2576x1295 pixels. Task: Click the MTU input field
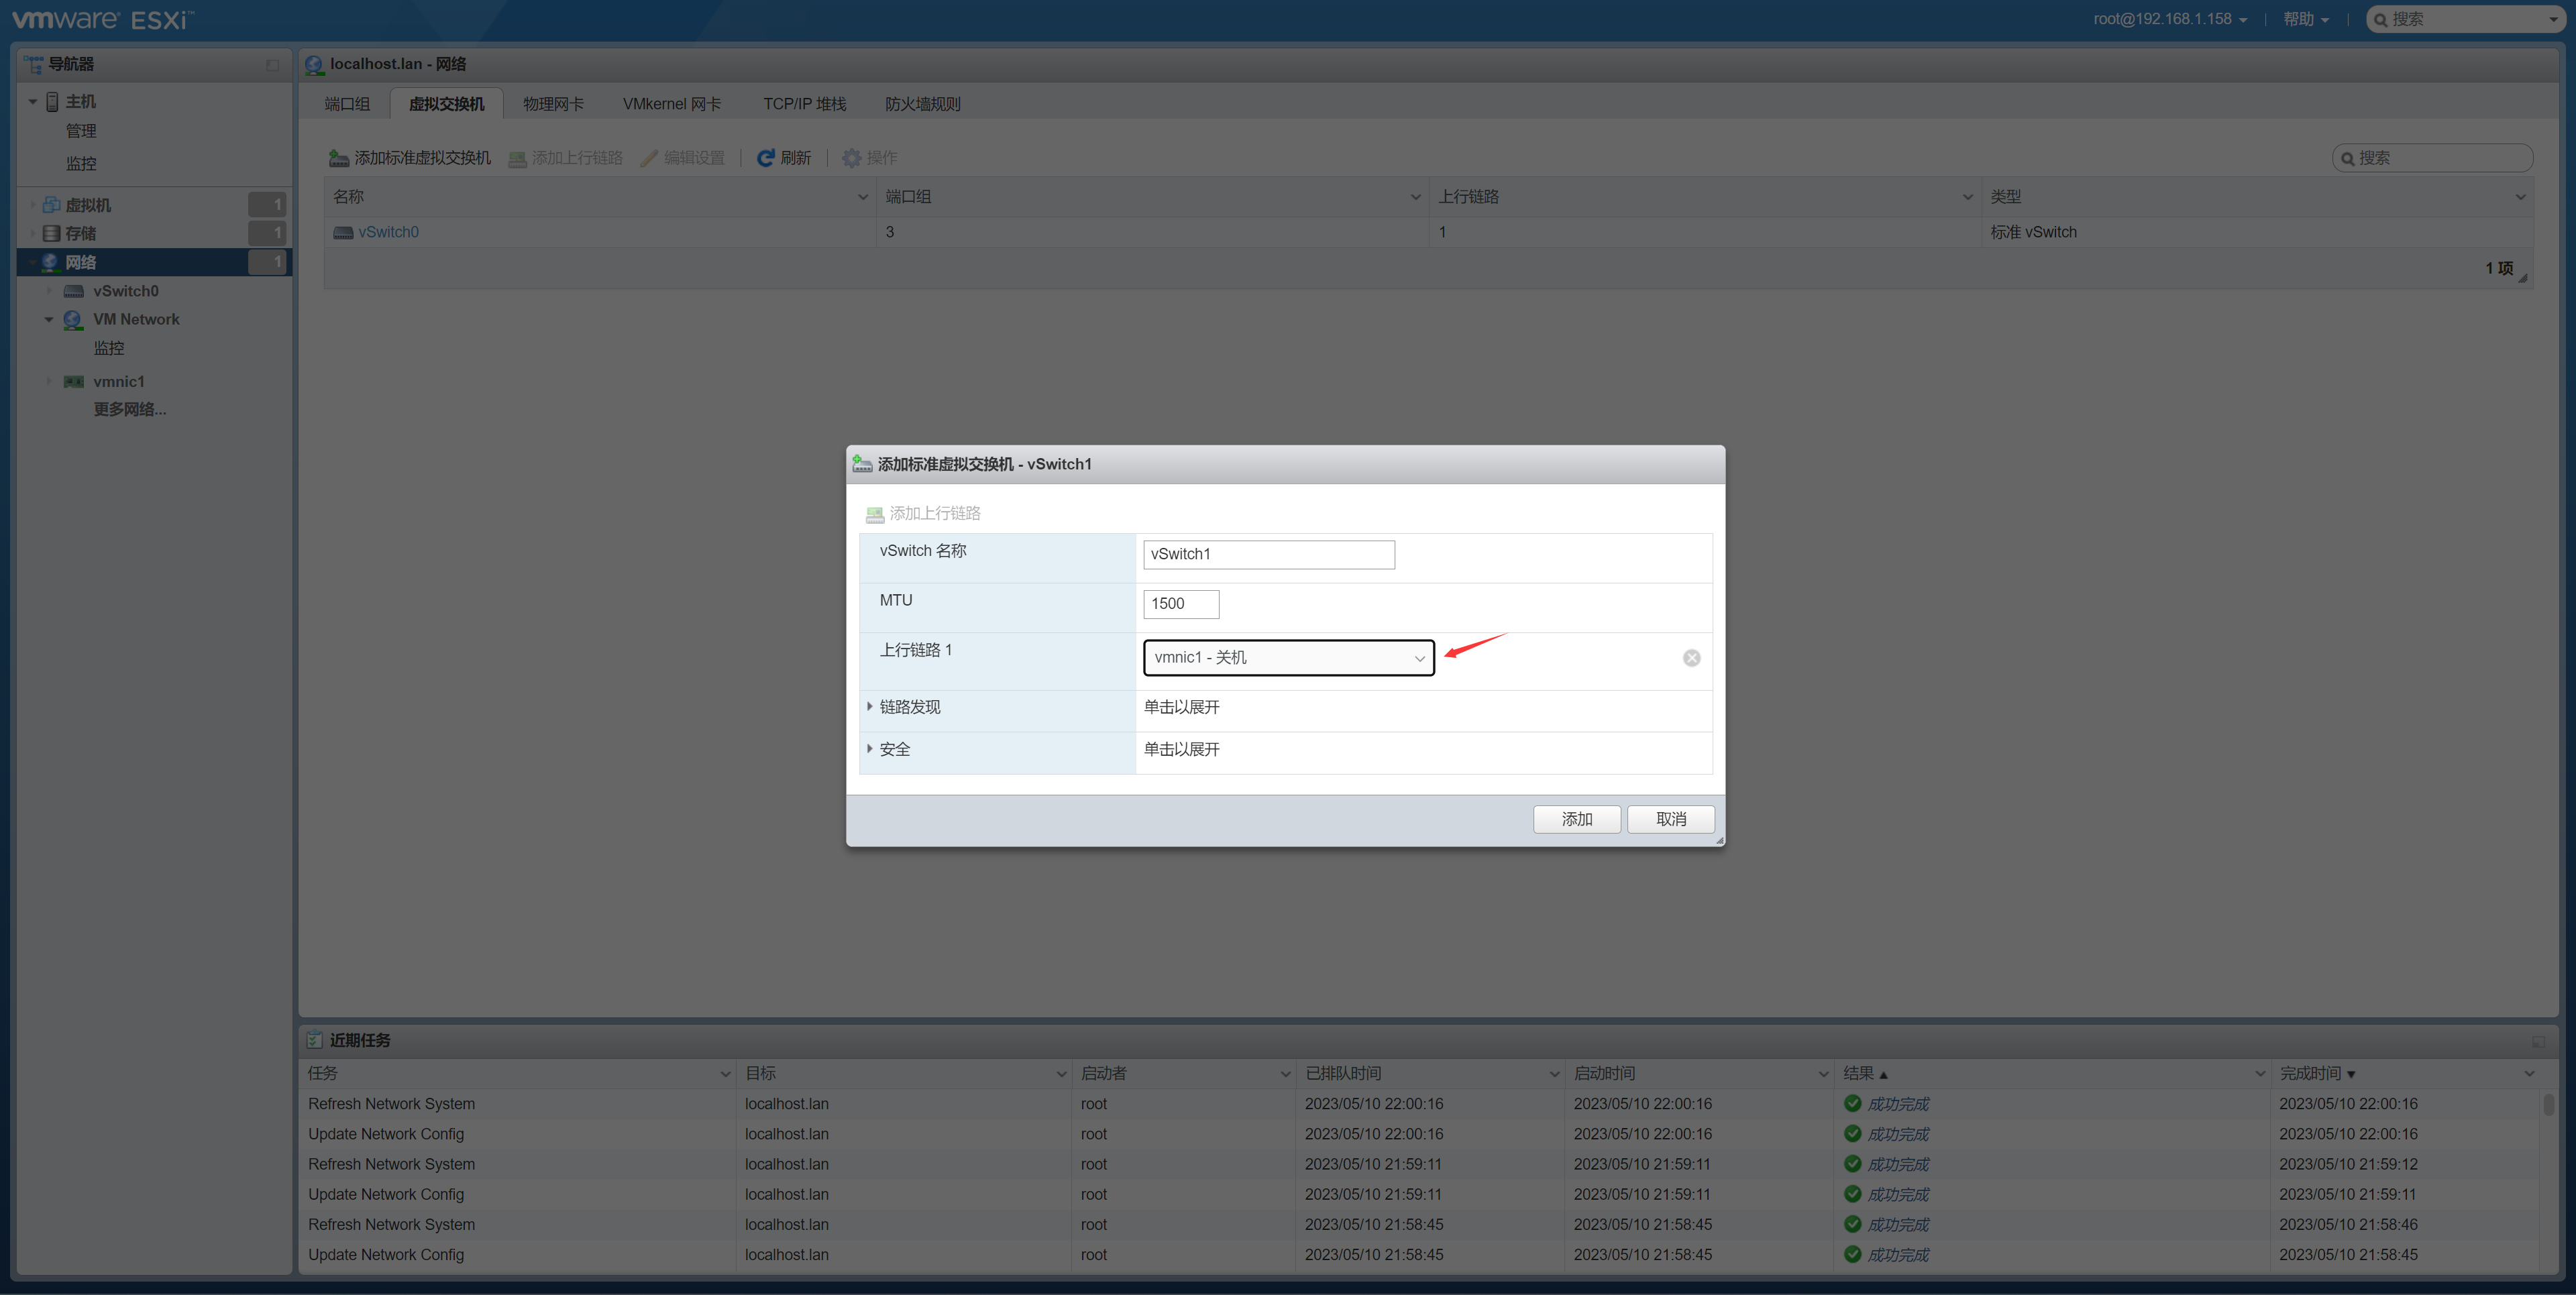[x=1180, y=604]
